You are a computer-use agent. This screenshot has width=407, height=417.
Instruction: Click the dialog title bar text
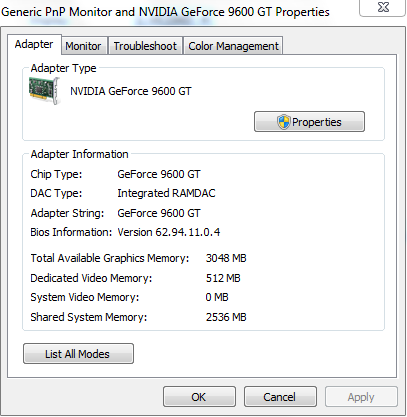tap(165, 12)
